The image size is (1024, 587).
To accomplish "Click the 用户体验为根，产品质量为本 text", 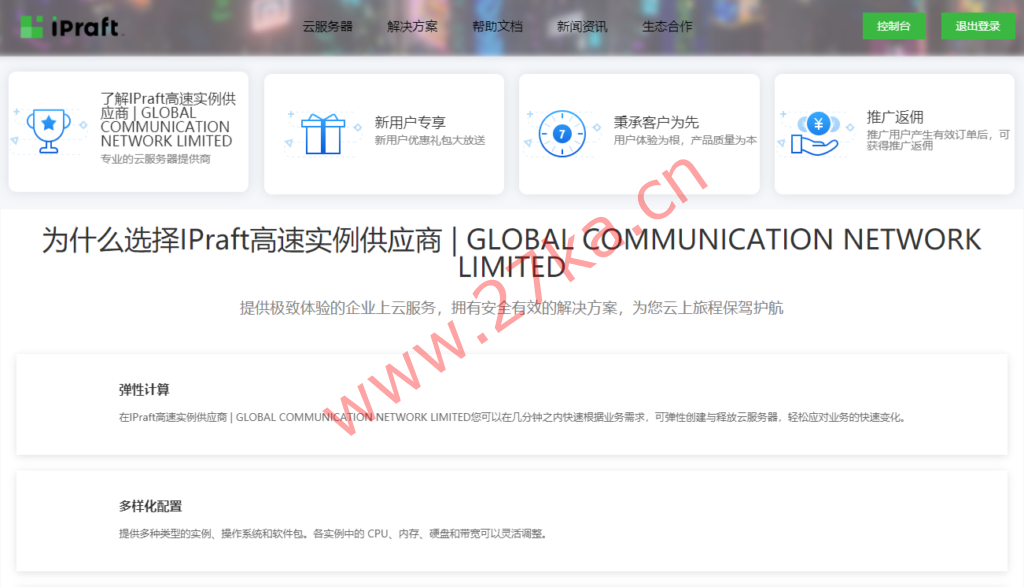I will 685,140.
